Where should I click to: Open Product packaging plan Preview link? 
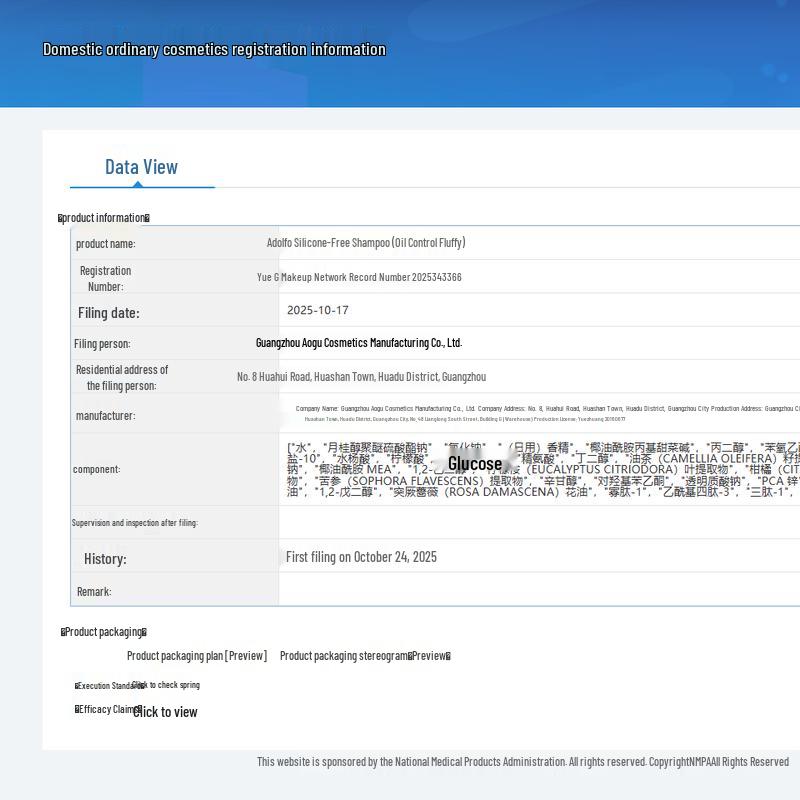click(197, 656)
